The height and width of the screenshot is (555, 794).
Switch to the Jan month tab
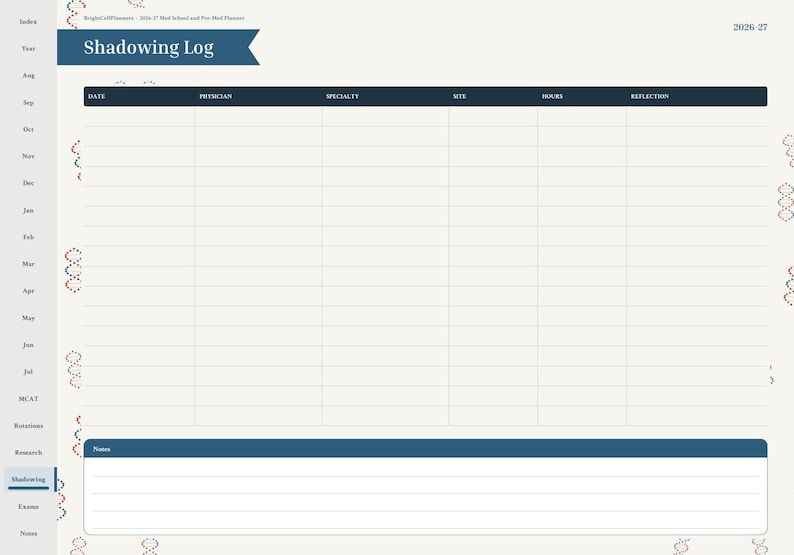28,211
